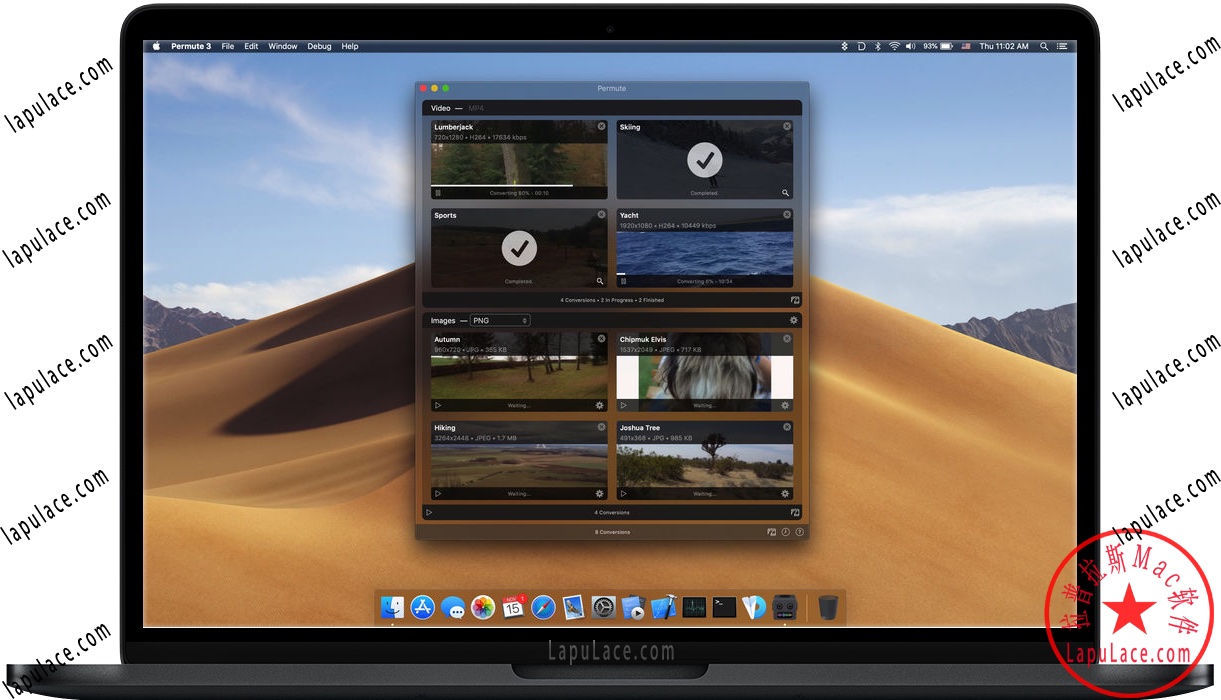Pause the Yacht conversion

point(622,281)
